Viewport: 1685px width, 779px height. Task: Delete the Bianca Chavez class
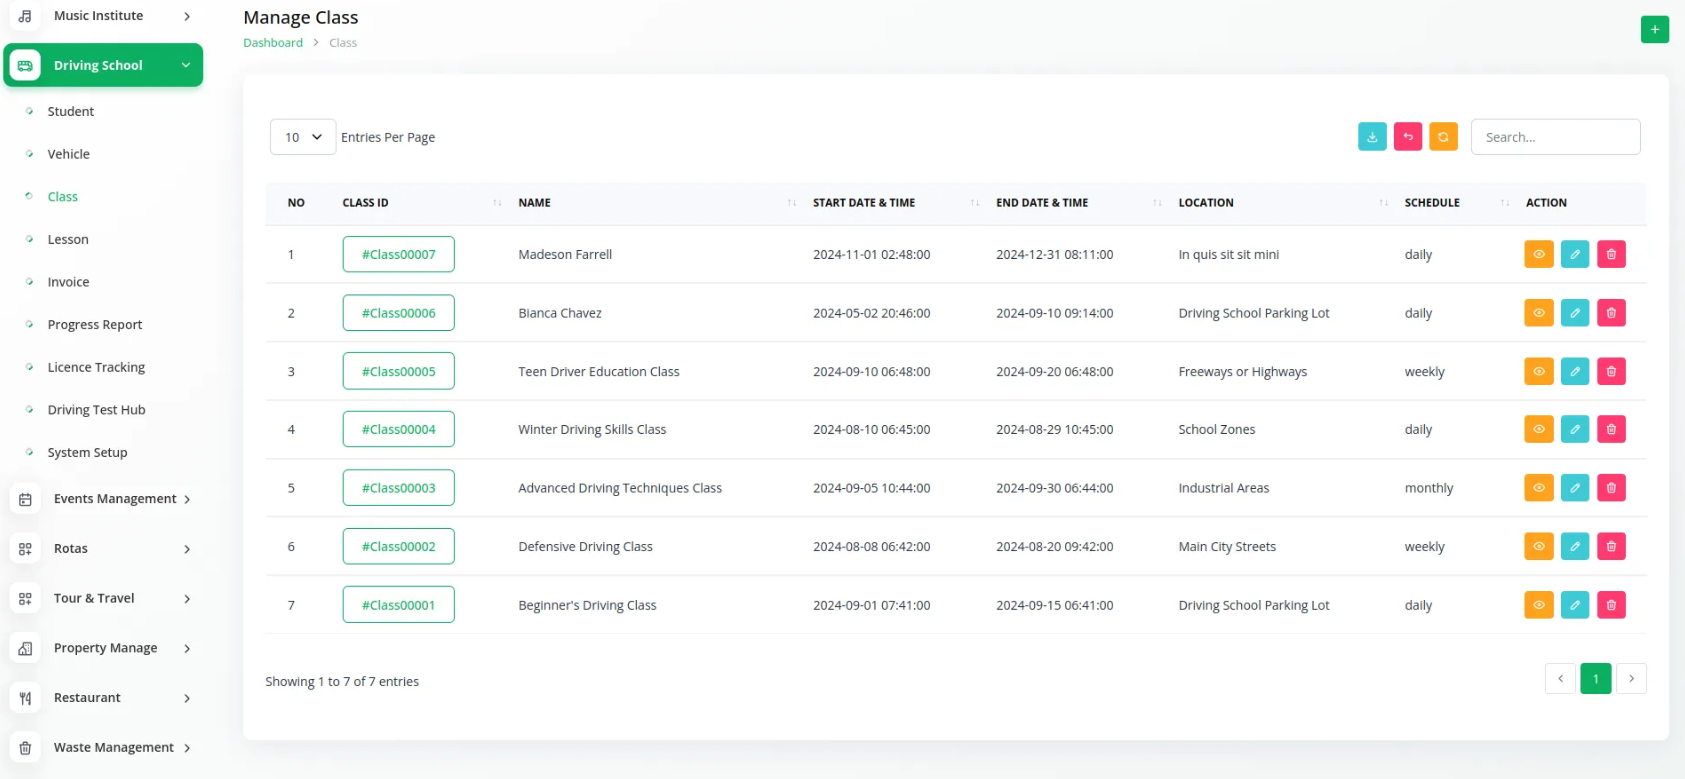pos(1611,313)
